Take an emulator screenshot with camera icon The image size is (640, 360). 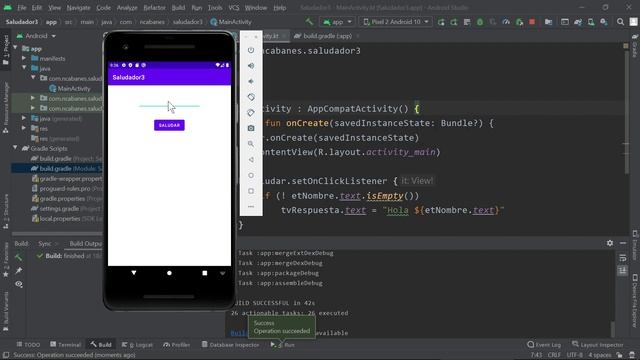[x=251, y=128]
